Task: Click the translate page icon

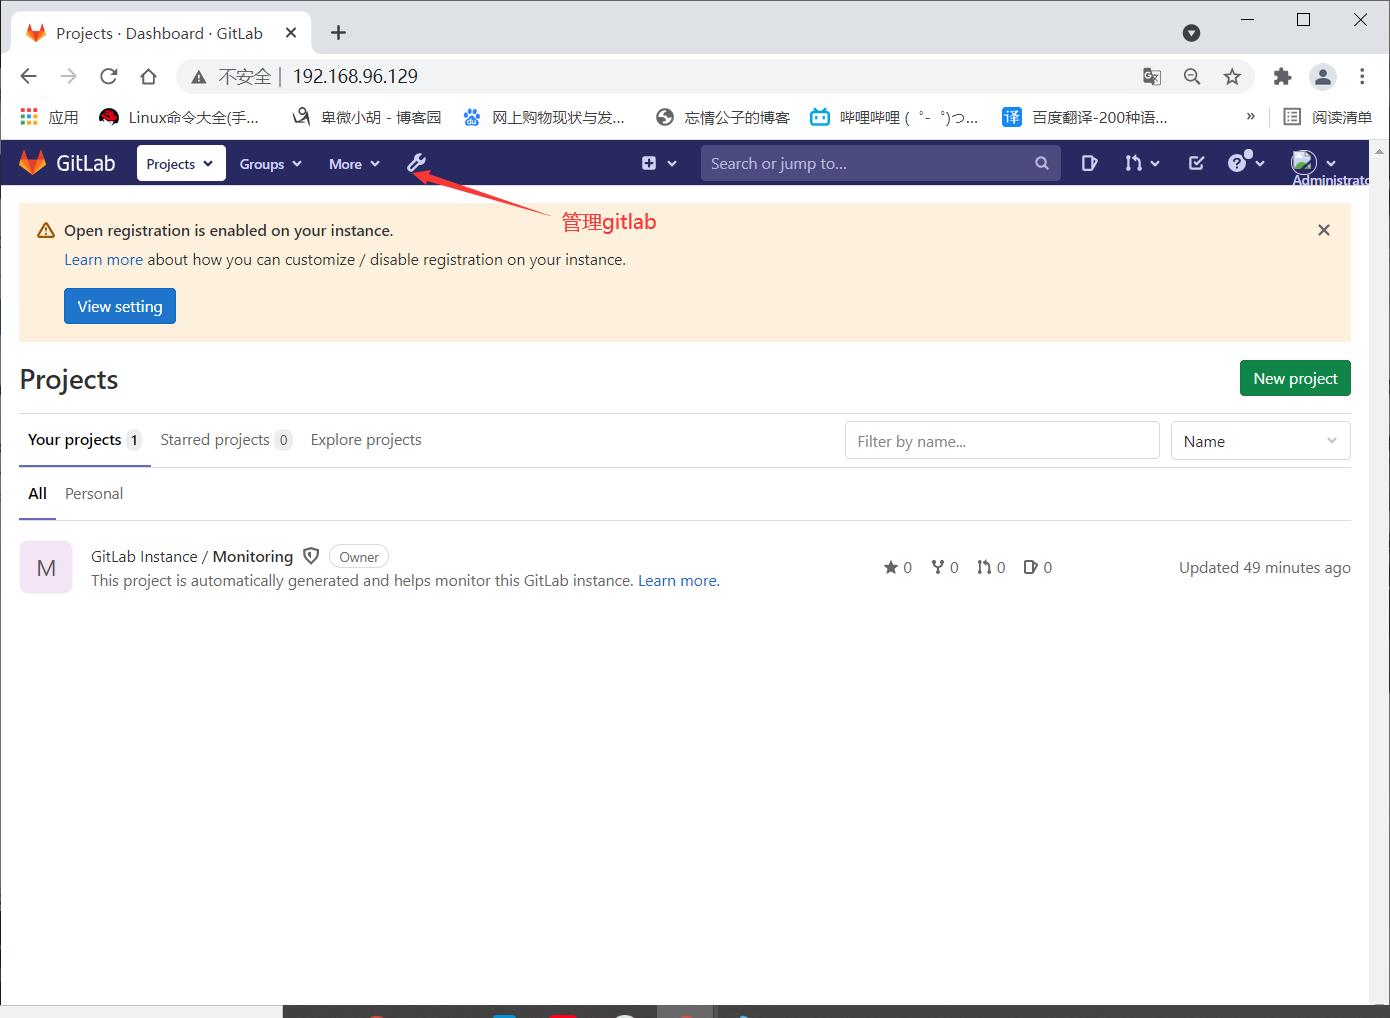Action: (1152, 76)
